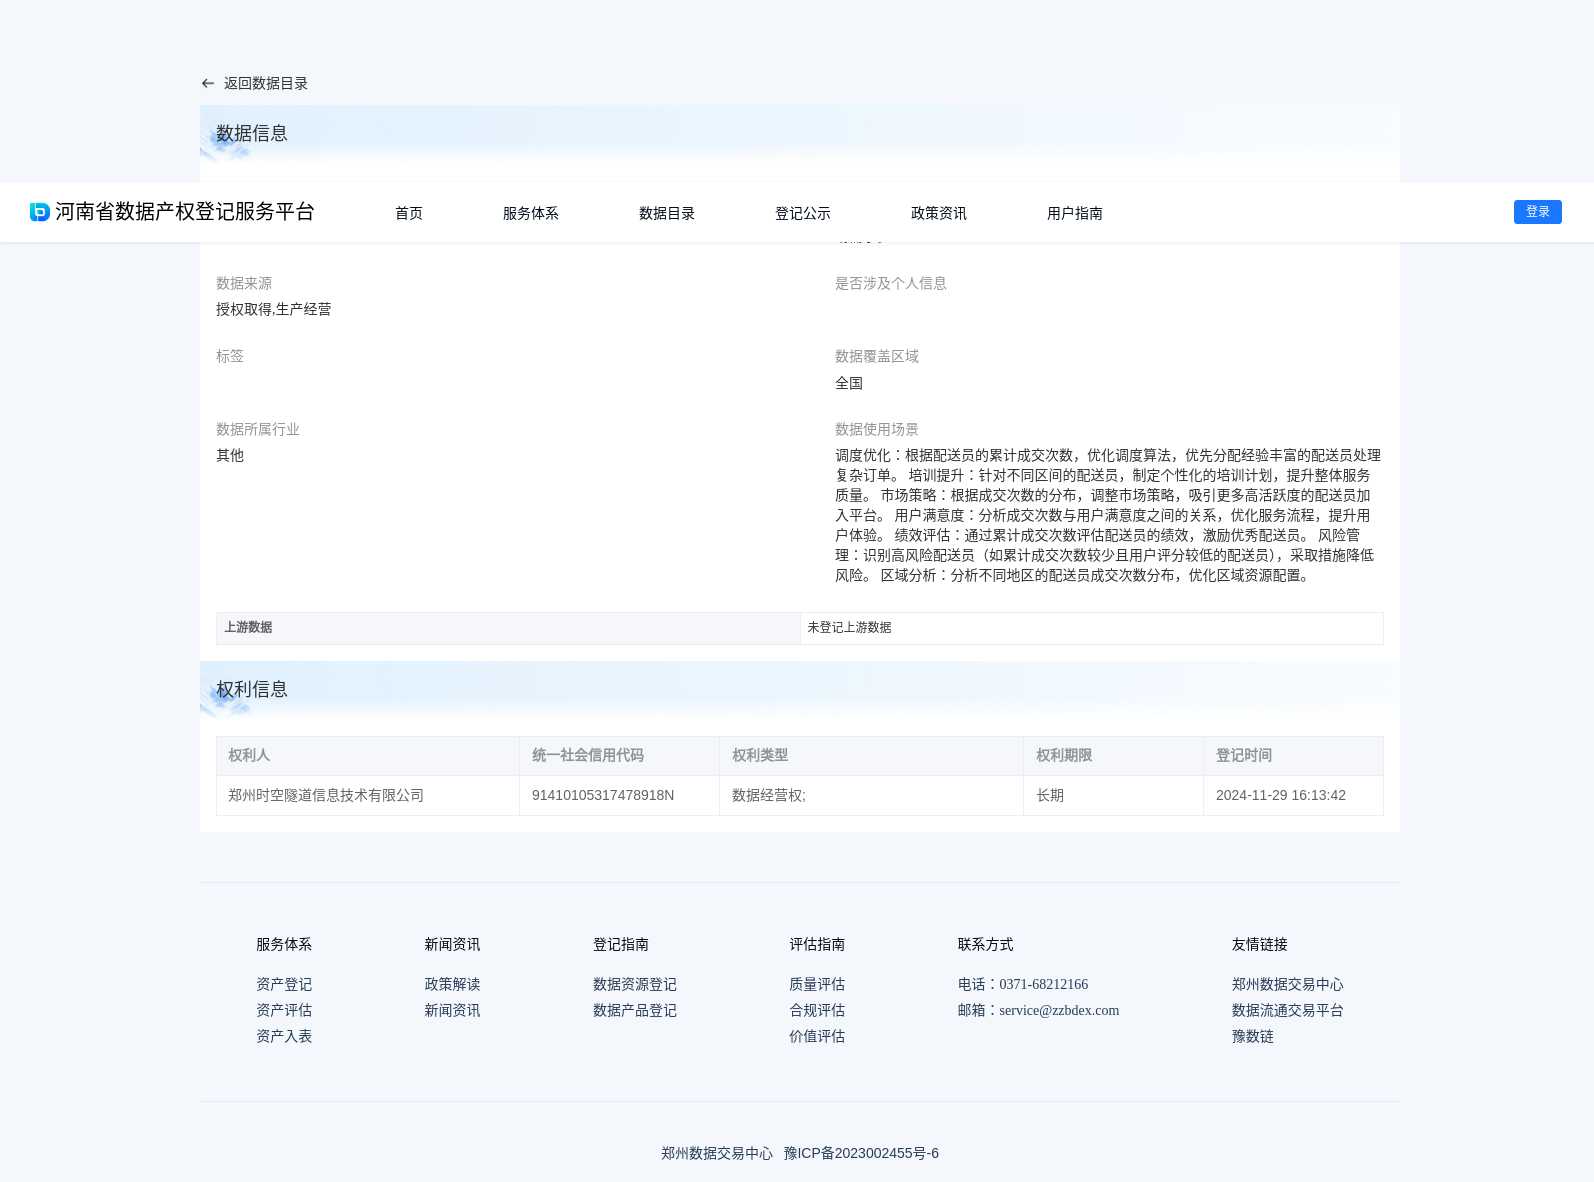
Task: Click the 未登记上游数据 cell
Action: pos(1092,628)
